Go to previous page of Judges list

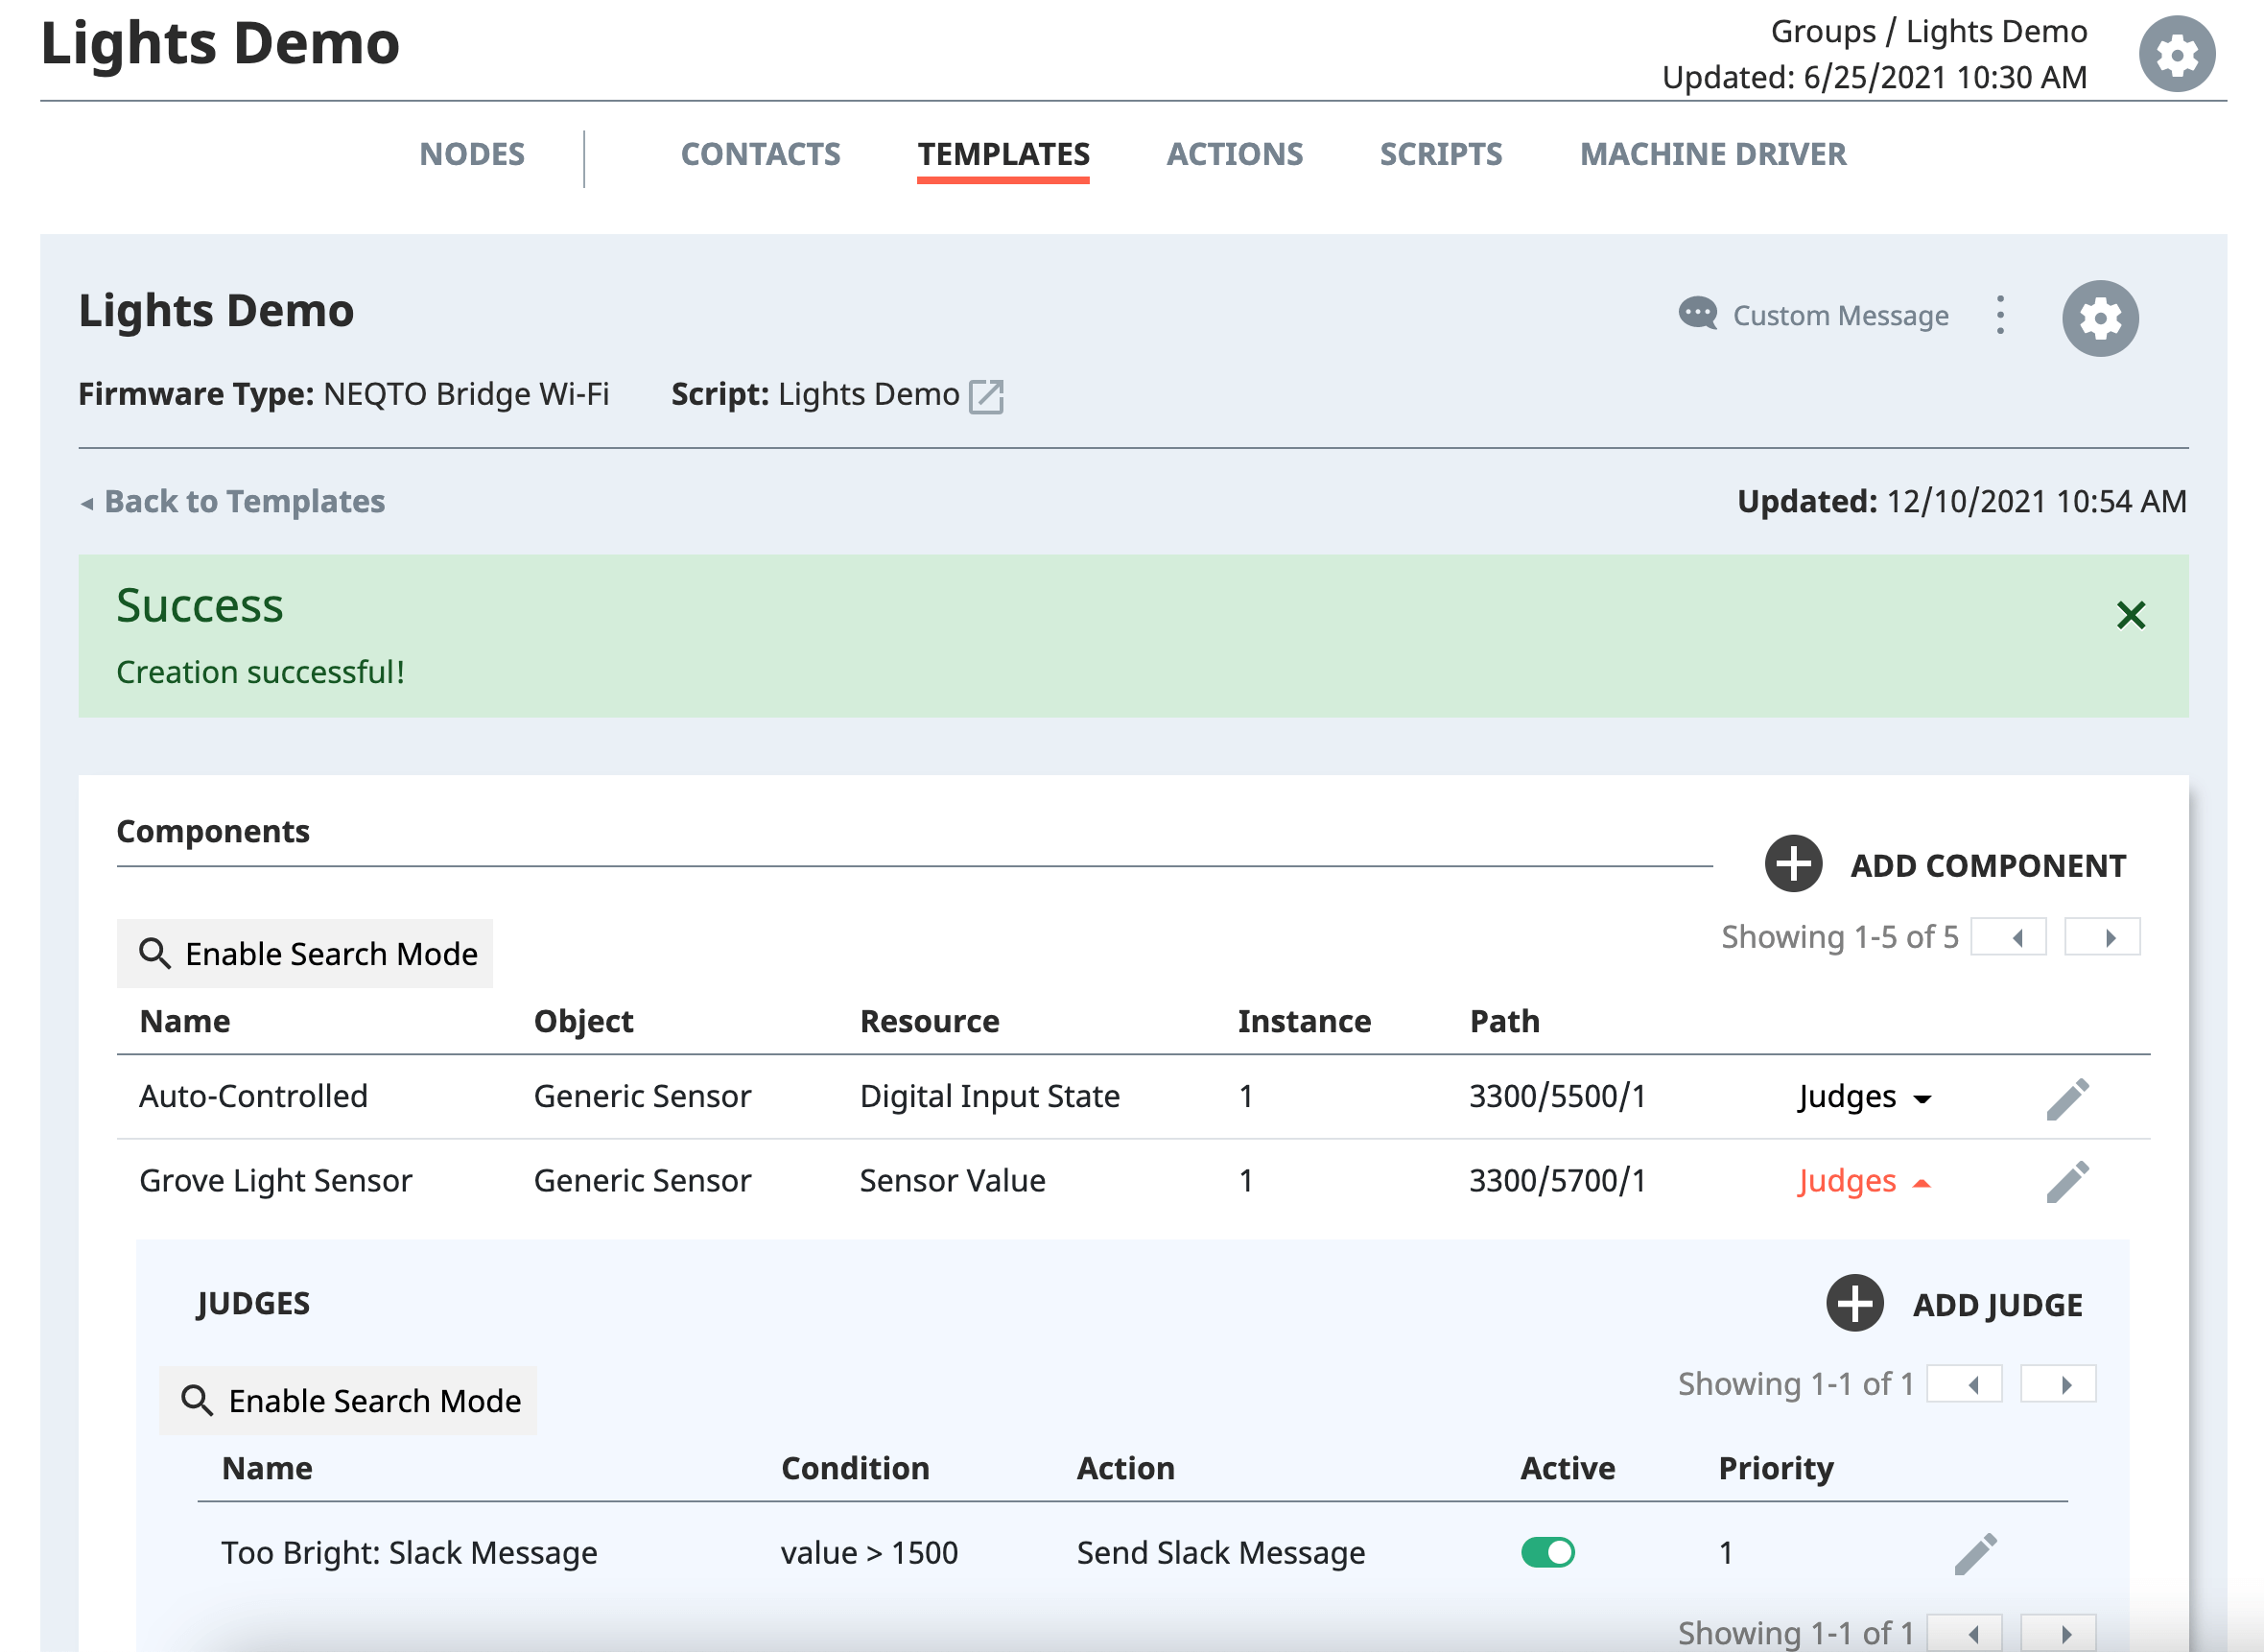click(1964, 1384)
